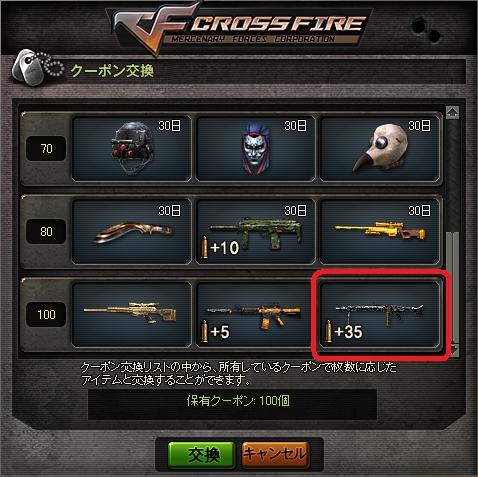Screen dimensions: 478x477
Task: Click the scrollbar up arrow
Action: [x=452, y=112]
